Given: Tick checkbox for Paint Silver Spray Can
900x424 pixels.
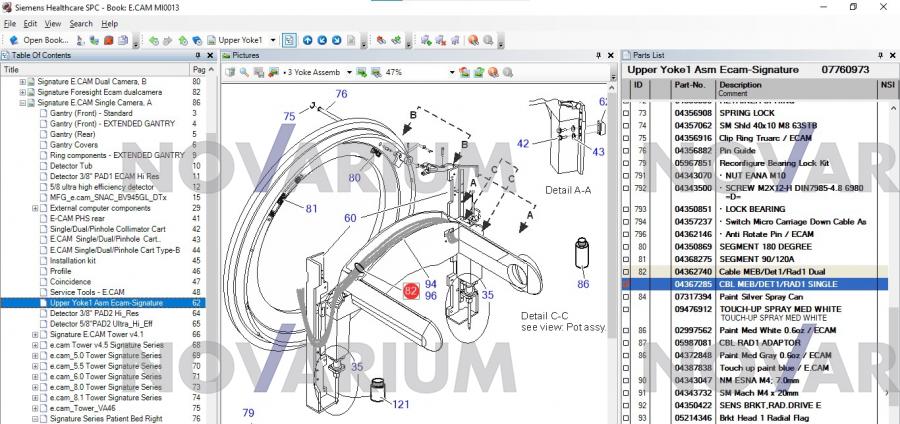Looking at the screenshot, I should [x=627, y=297].
